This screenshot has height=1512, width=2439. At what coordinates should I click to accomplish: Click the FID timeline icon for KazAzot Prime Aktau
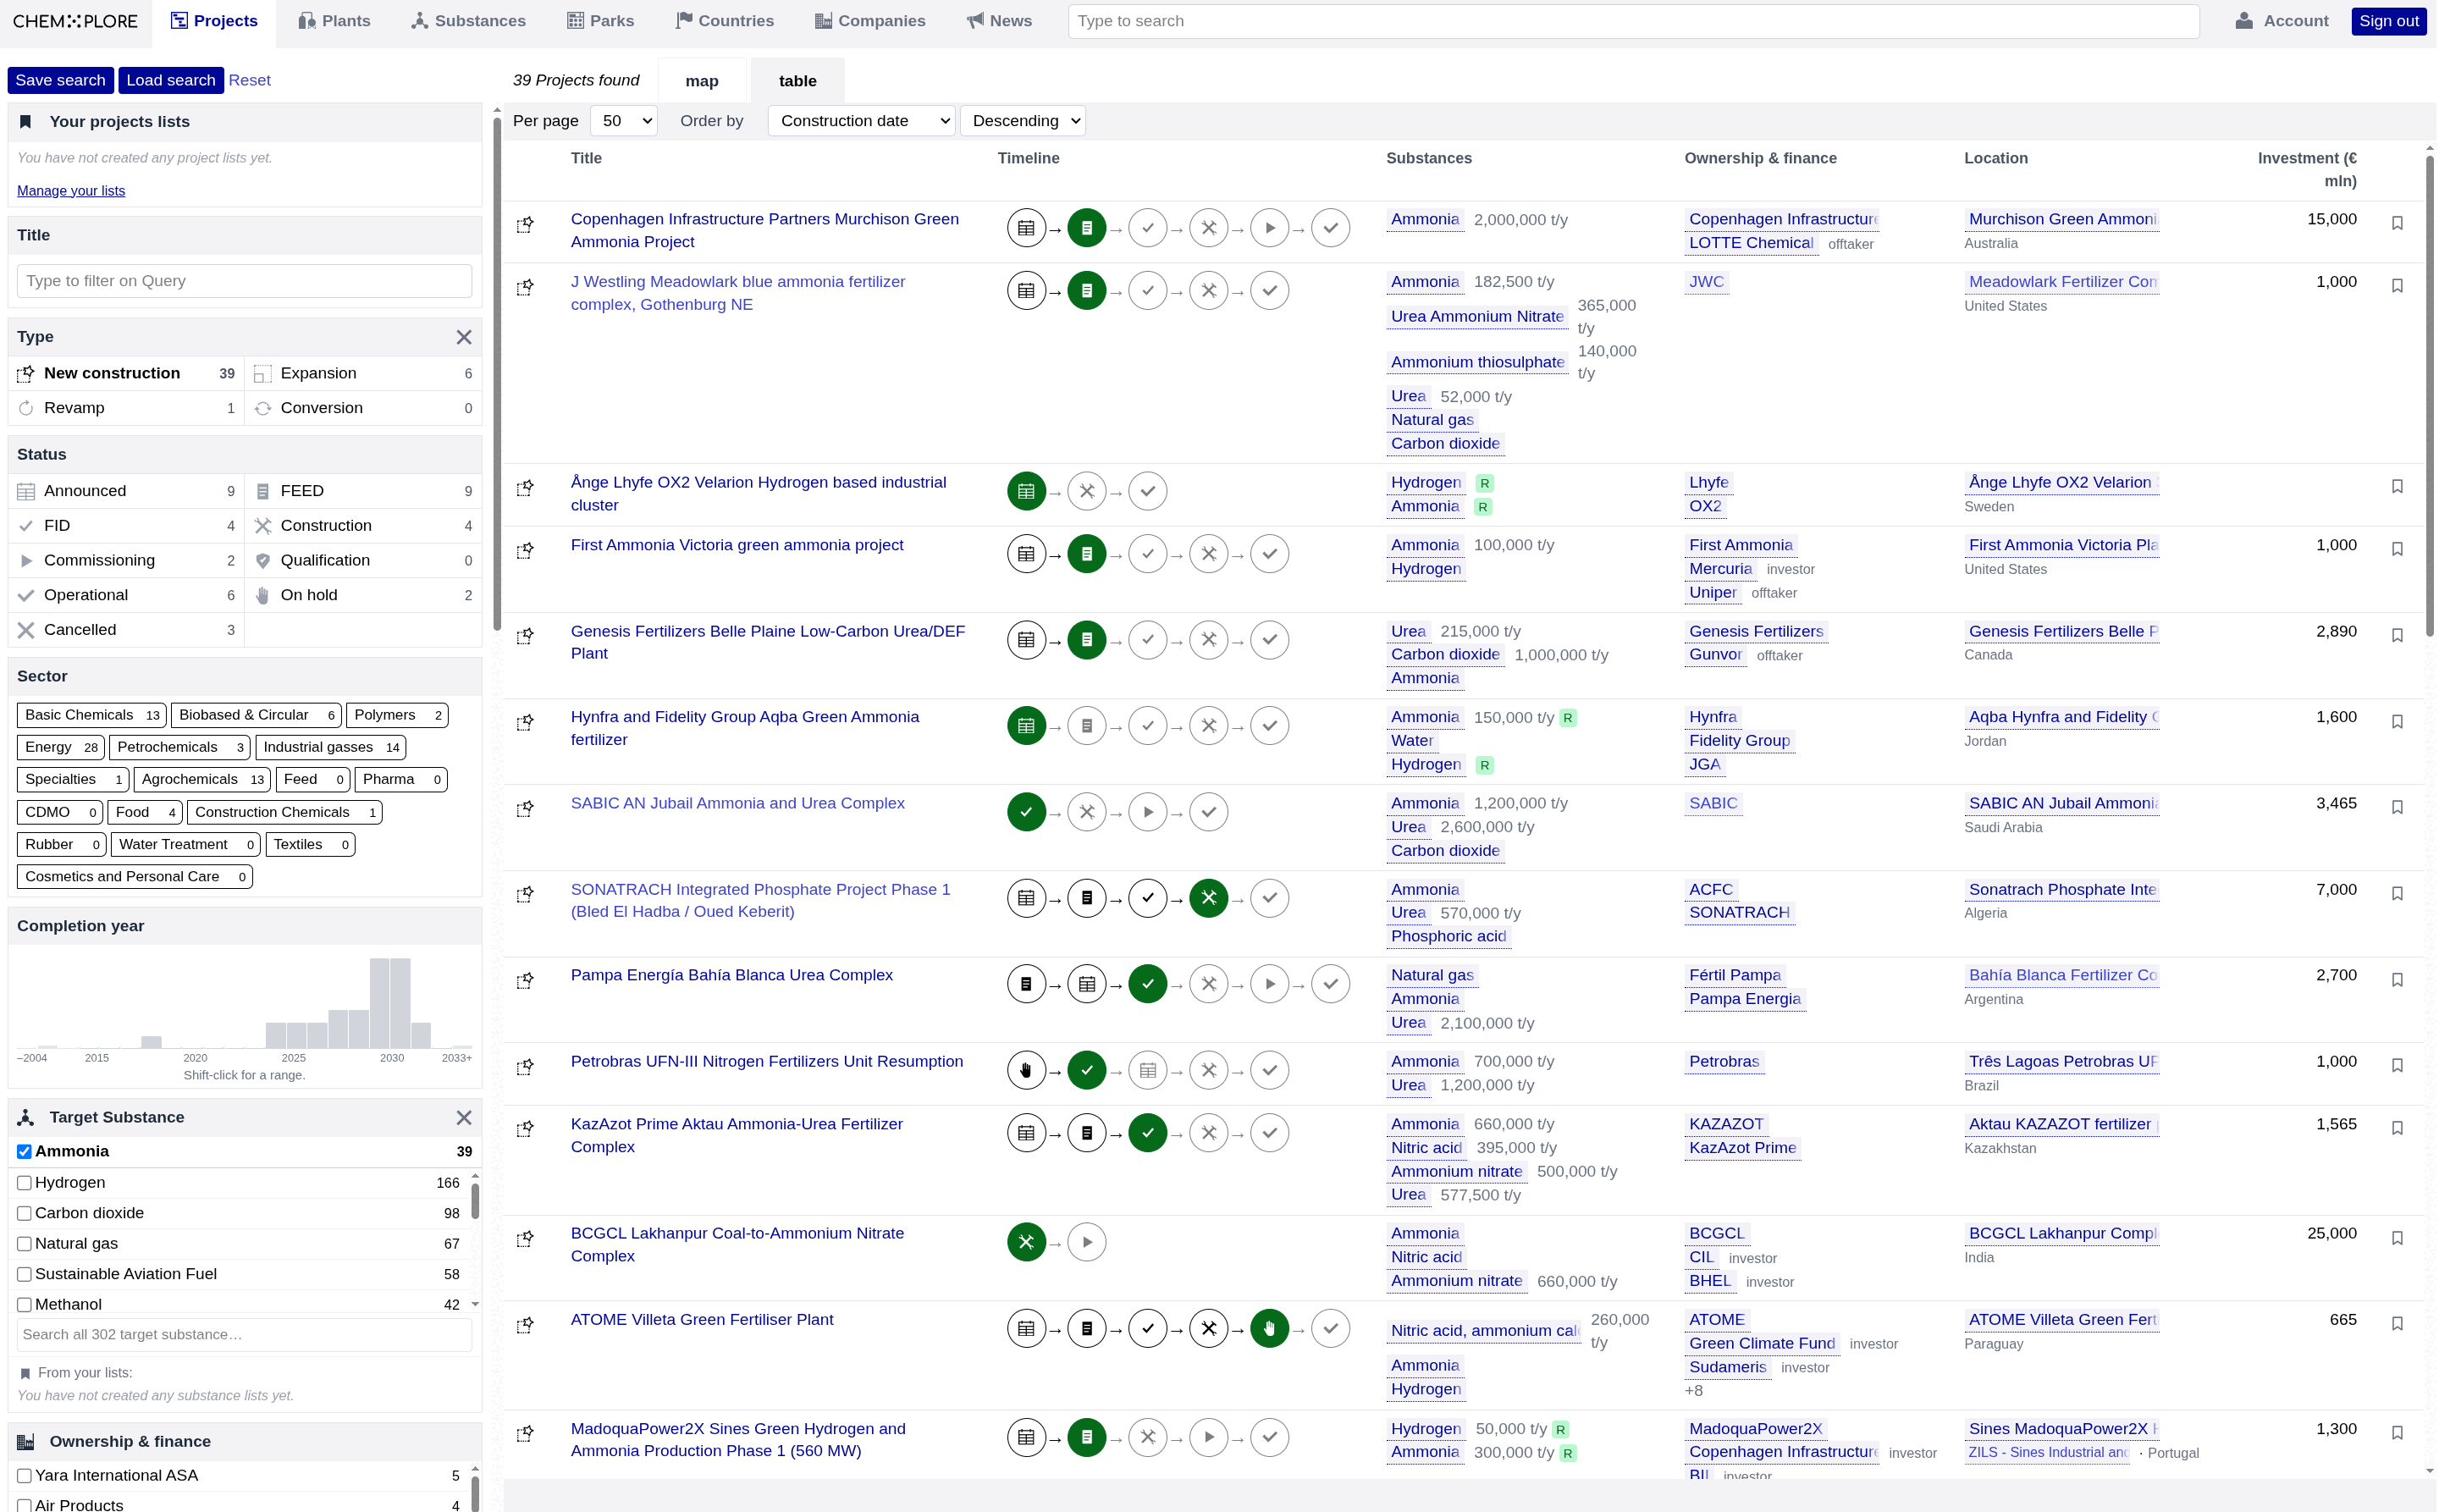click(x=1148, y=1133)
